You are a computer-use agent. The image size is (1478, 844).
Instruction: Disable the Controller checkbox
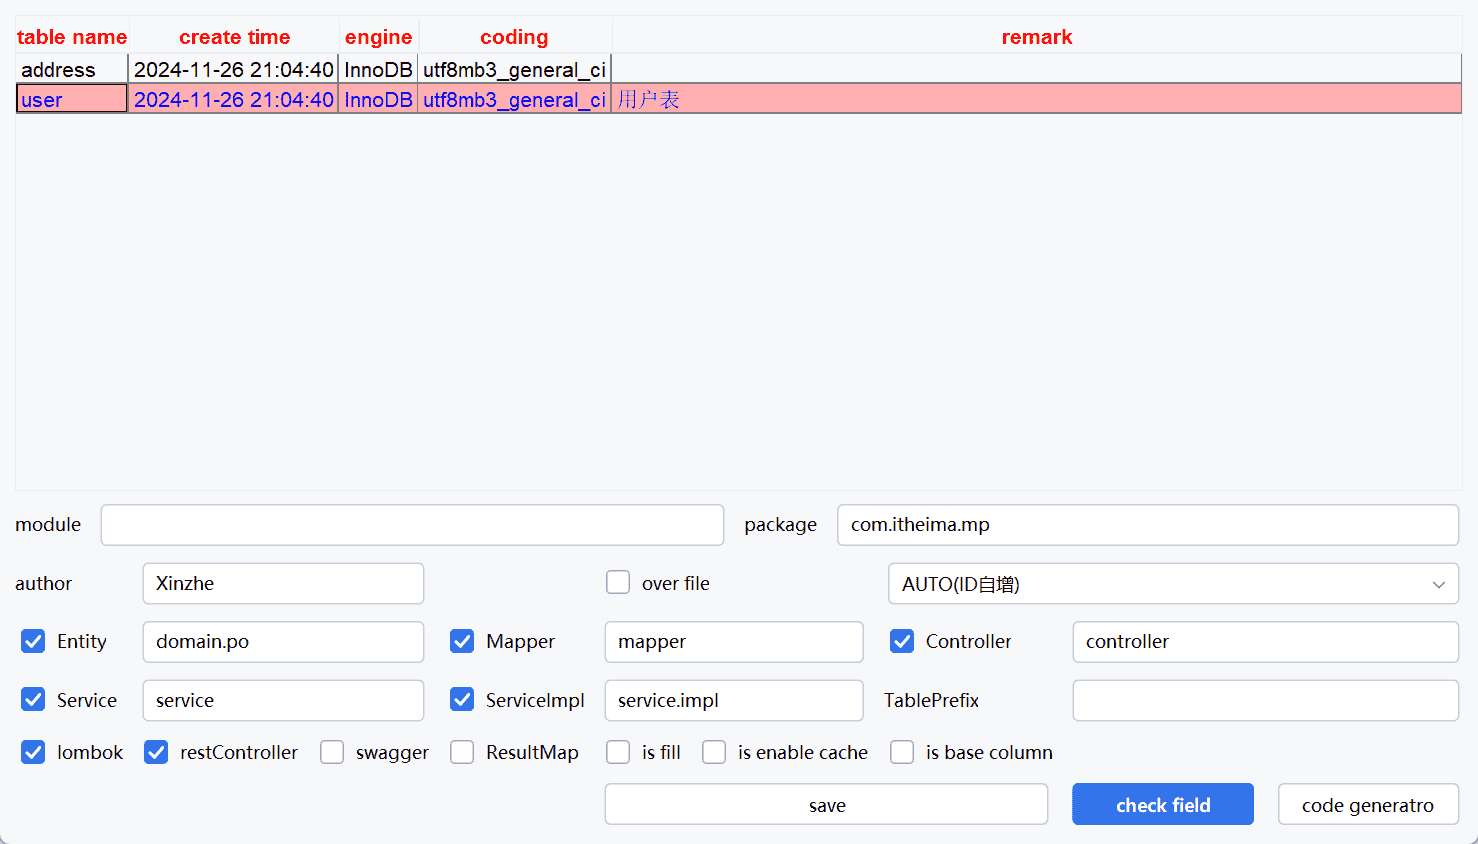902,641
